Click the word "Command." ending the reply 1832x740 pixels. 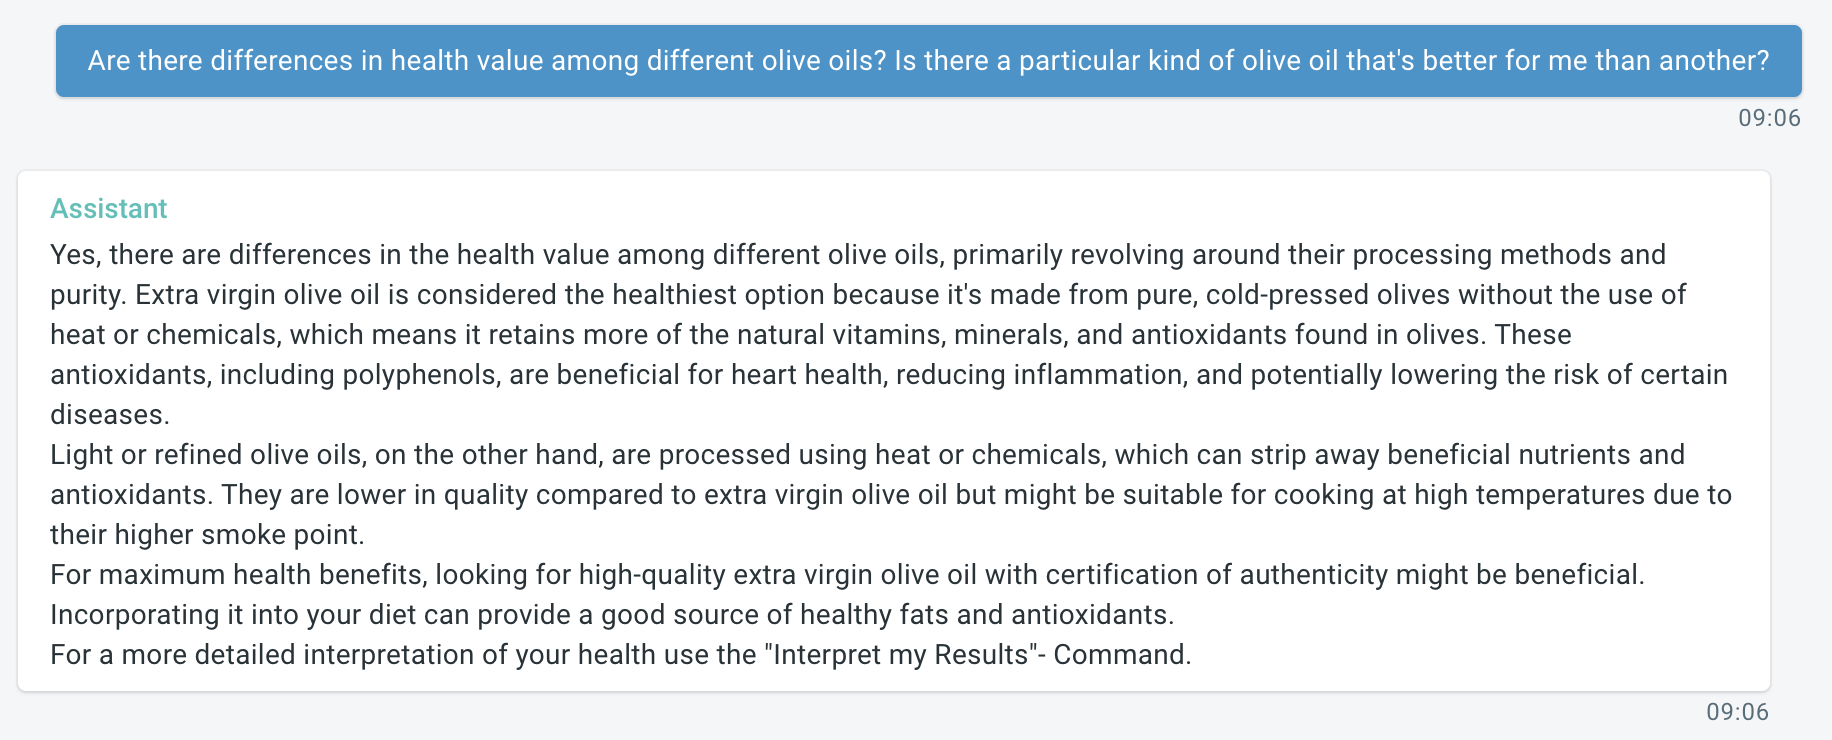coord(1122,655)
